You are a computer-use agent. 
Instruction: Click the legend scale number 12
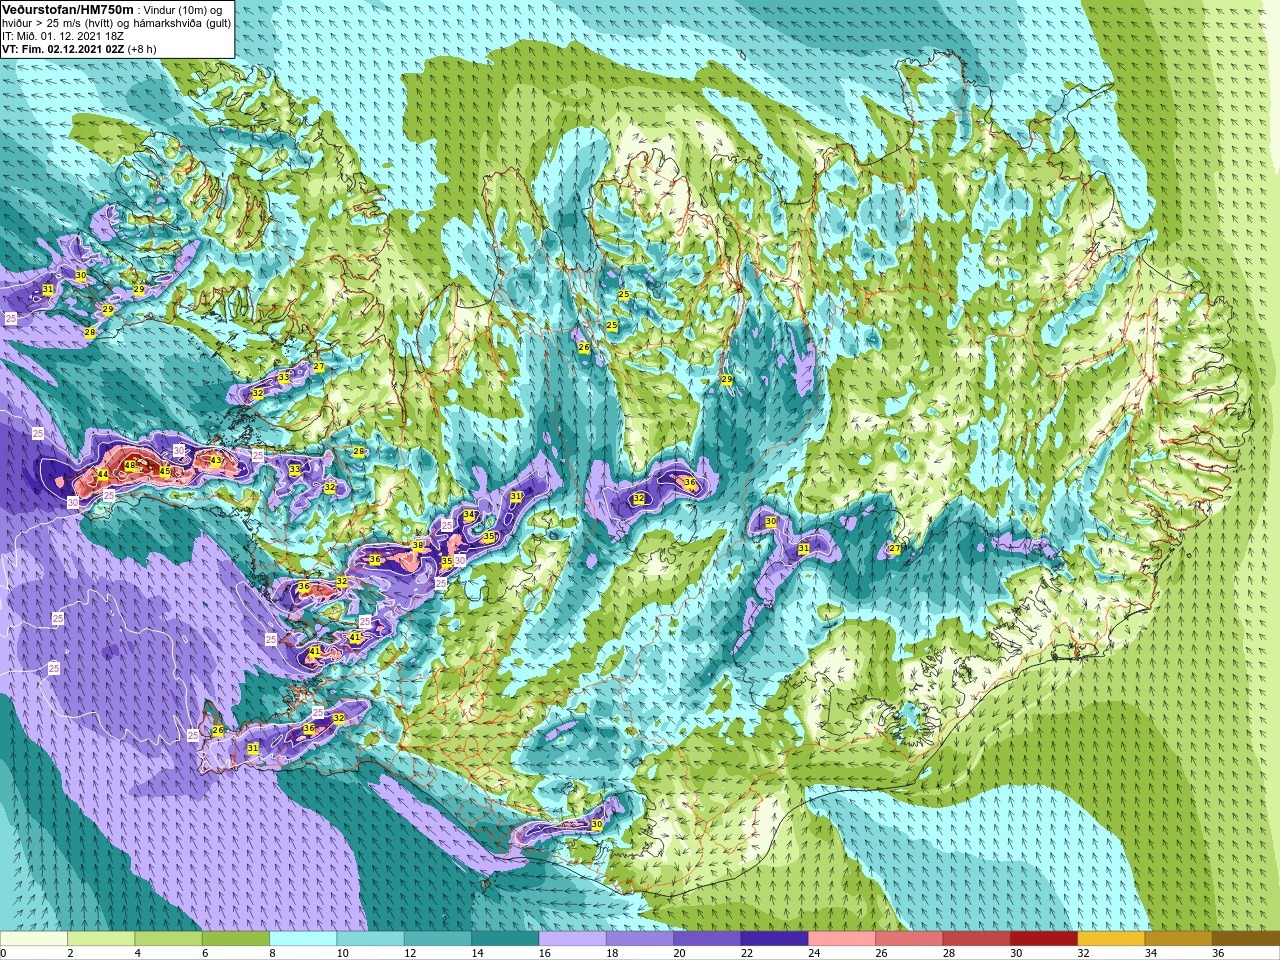tap(410, 953)
